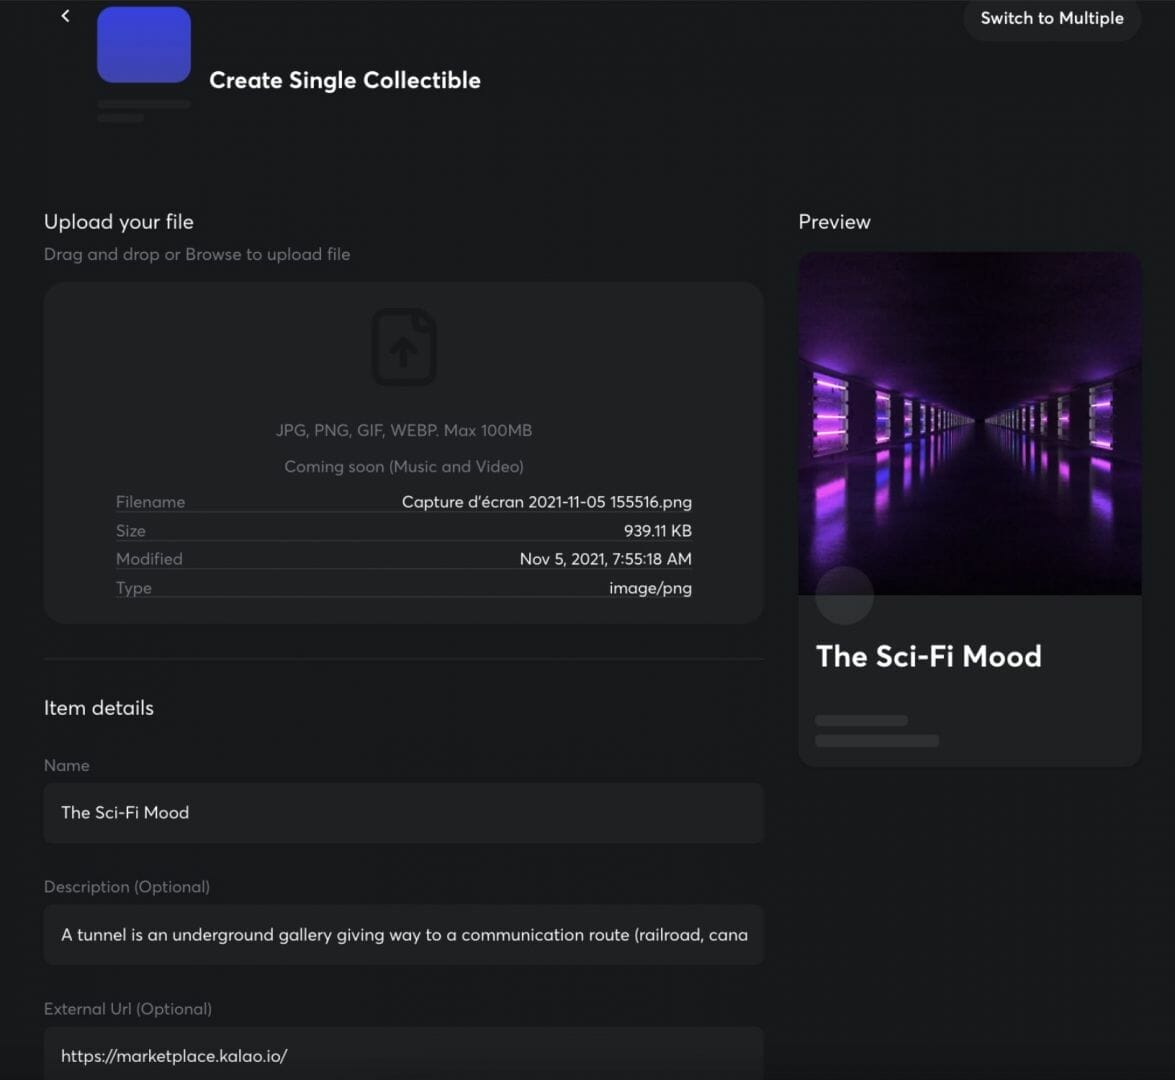The image size is (1175, 1080).
Task: Click the blue profile avatar square
Action: 144,45
